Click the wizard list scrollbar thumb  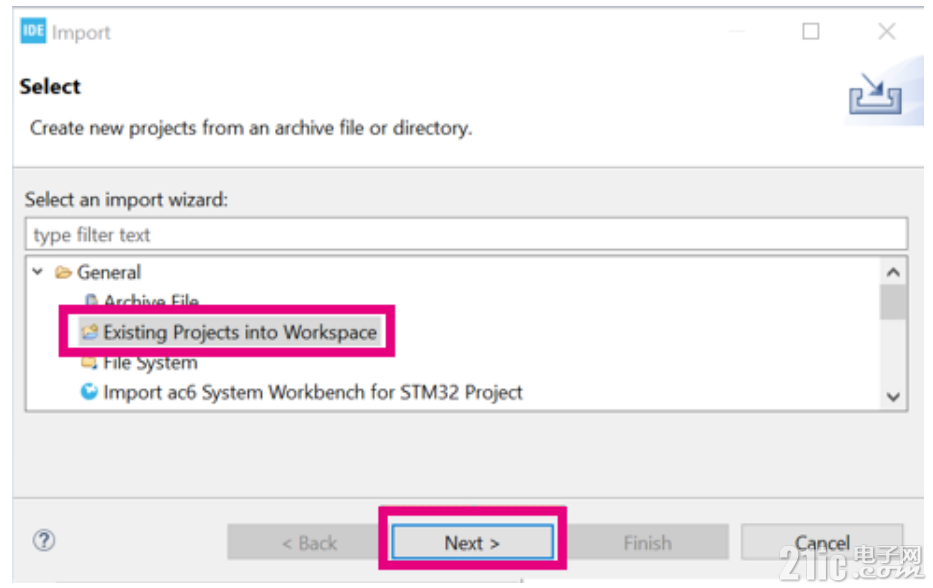(x=893, y=302)
